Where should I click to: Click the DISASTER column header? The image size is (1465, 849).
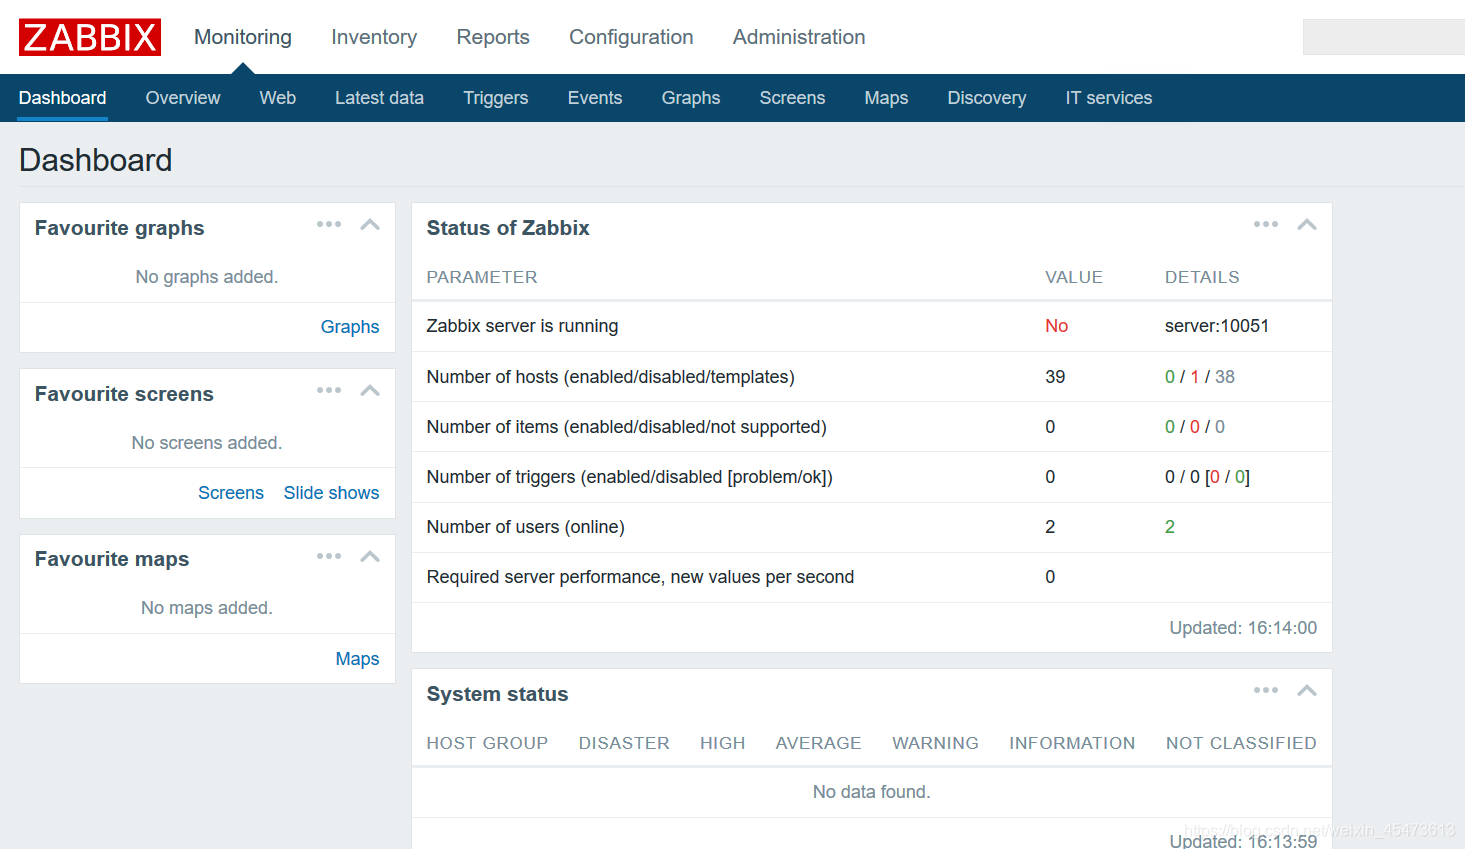pos(624,743)
